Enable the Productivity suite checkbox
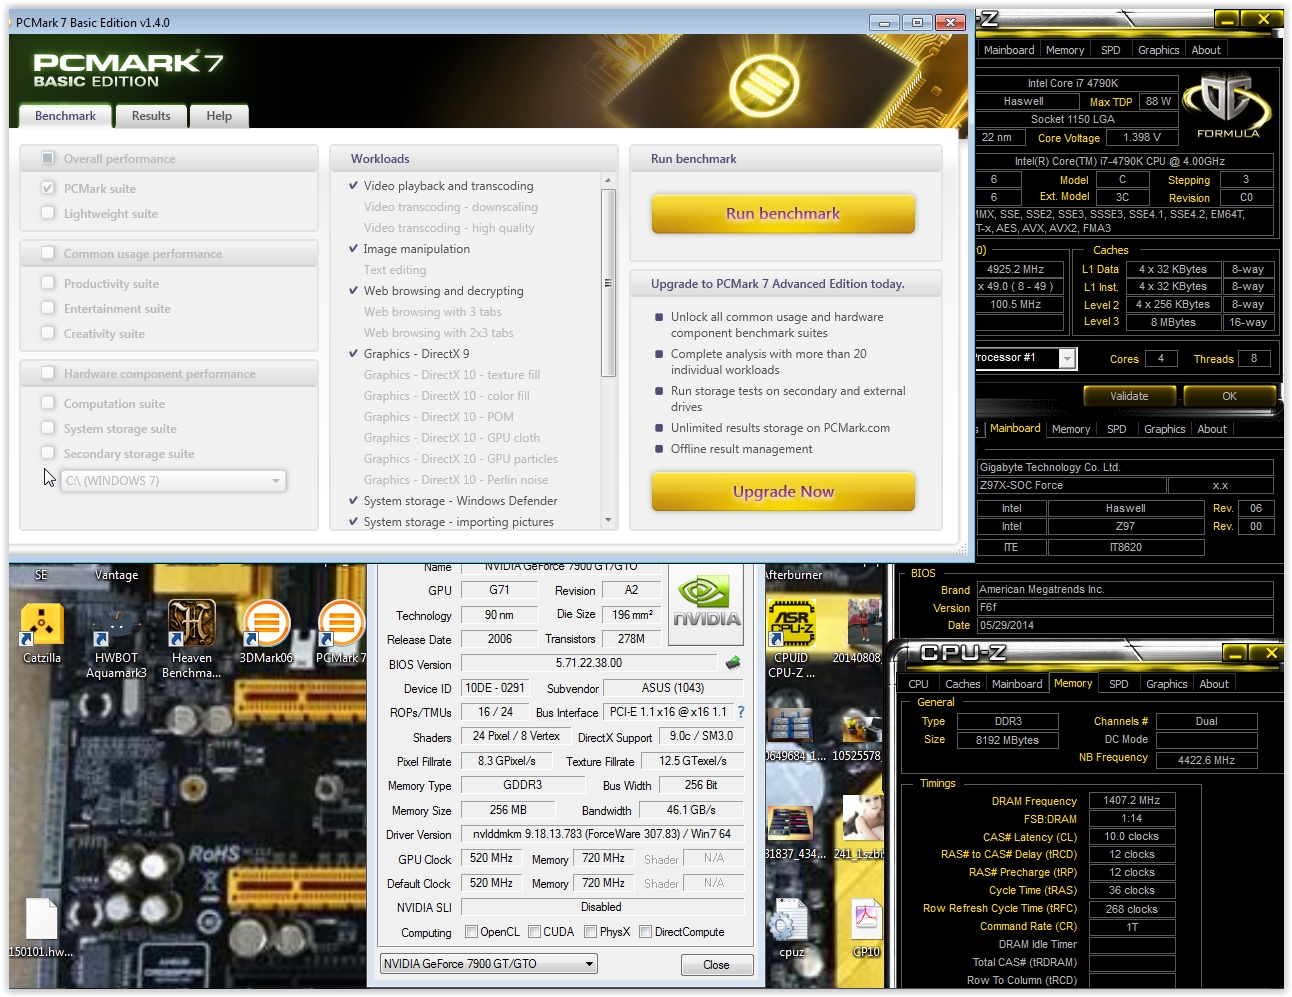The image size is (1292, 997). pyautogui.click(x=48, y=282)
